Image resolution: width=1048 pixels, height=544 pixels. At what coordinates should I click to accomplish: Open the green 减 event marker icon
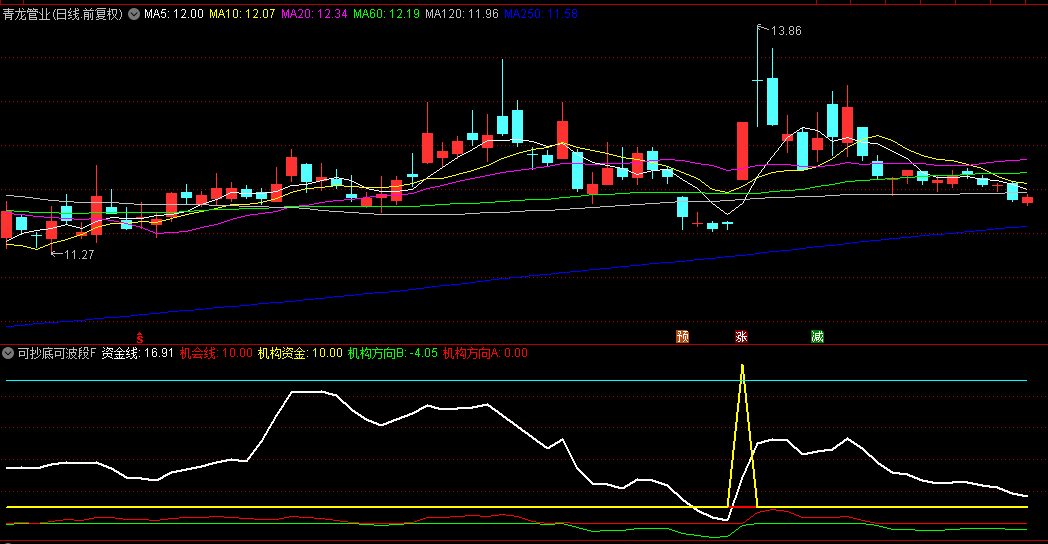817,337
